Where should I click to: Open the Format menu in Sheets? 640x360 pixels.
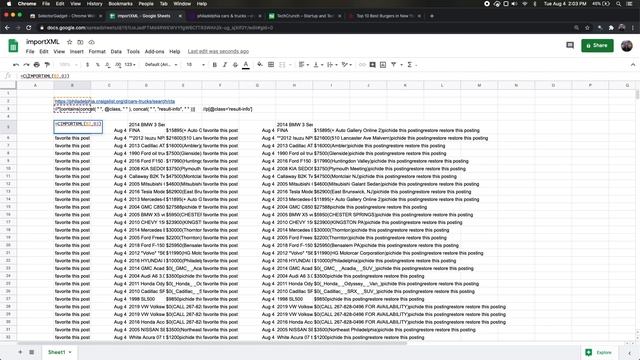pyautogui.click(x=97, y=51)
